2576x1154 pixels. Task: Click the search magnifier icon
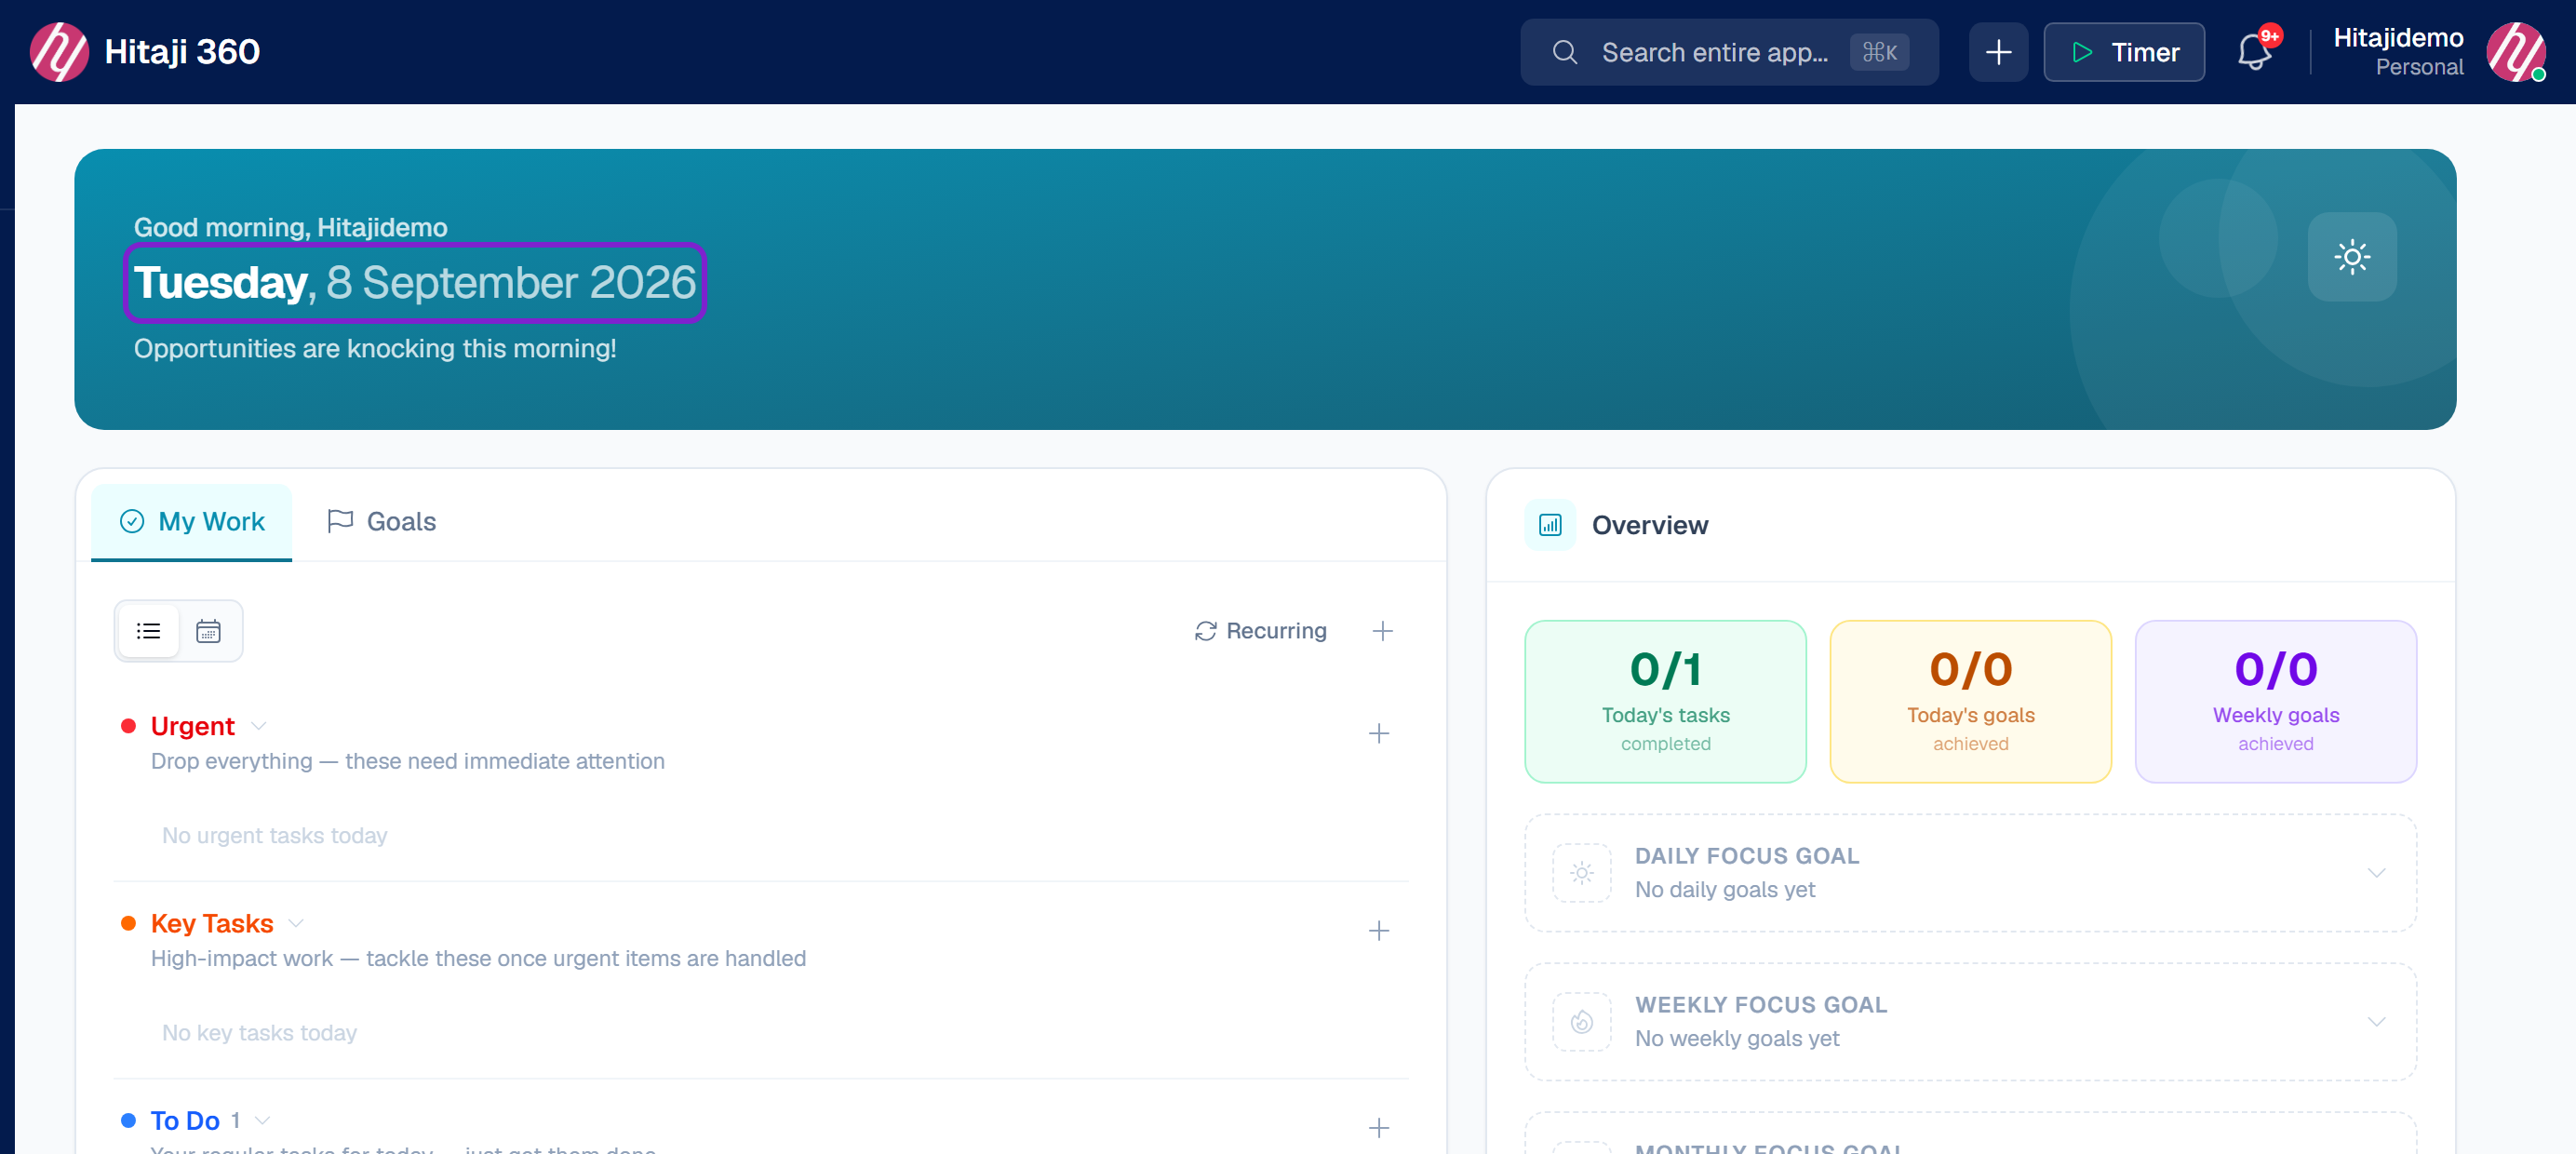(1564, 52)
